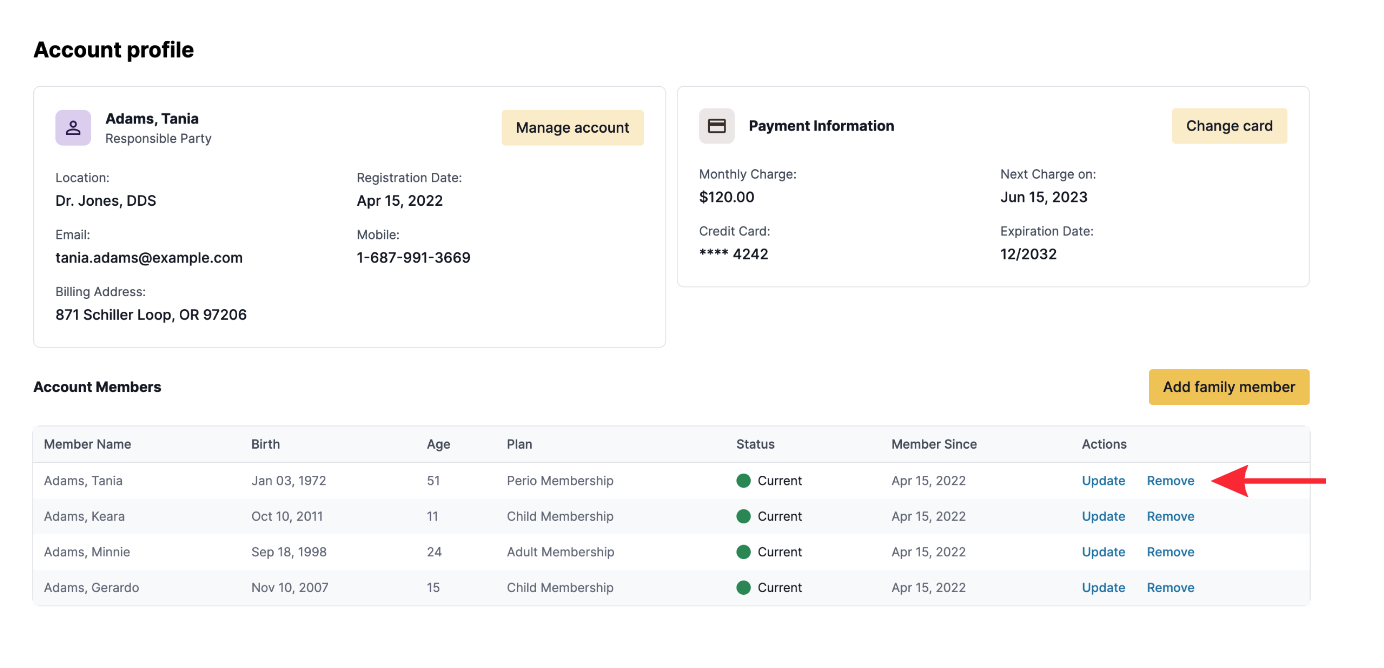Remove Adams, Keara from account
Viewport: 1384px width, 668px height.
pyautogui.click(x=1171, y=517)
